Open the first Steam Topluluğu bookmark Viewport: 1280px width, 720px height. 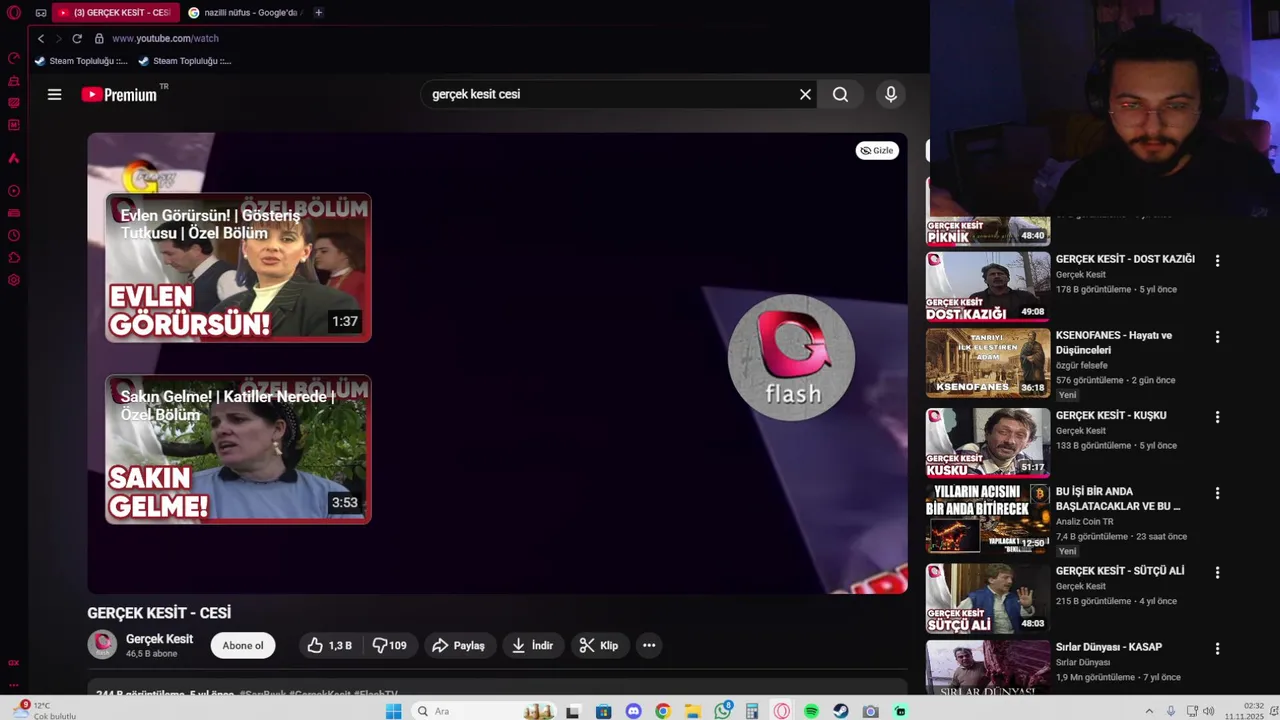pyautogui.click(x=81, y=61)
